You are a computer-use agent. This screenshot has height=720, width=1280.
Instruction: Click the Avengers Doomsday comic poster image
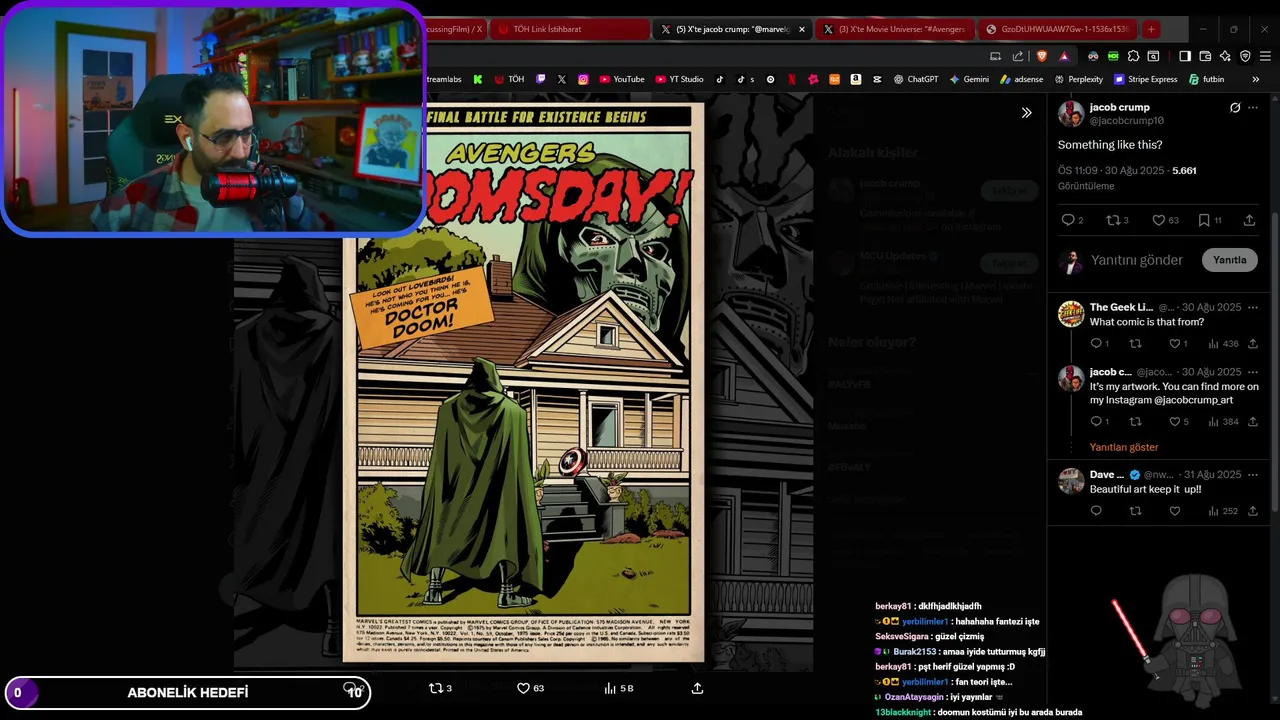point(523,382)
